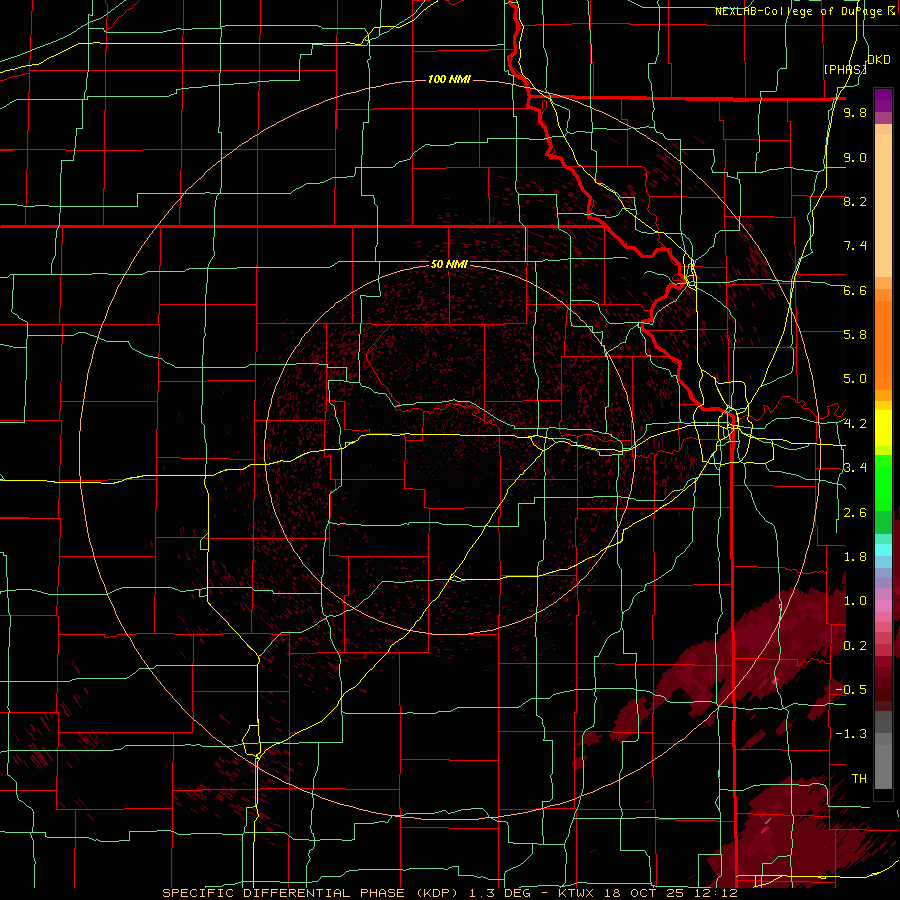Click the SPECIFIC DIFFERENTIAL PHASE (KDP) caption

coord(313,893)
